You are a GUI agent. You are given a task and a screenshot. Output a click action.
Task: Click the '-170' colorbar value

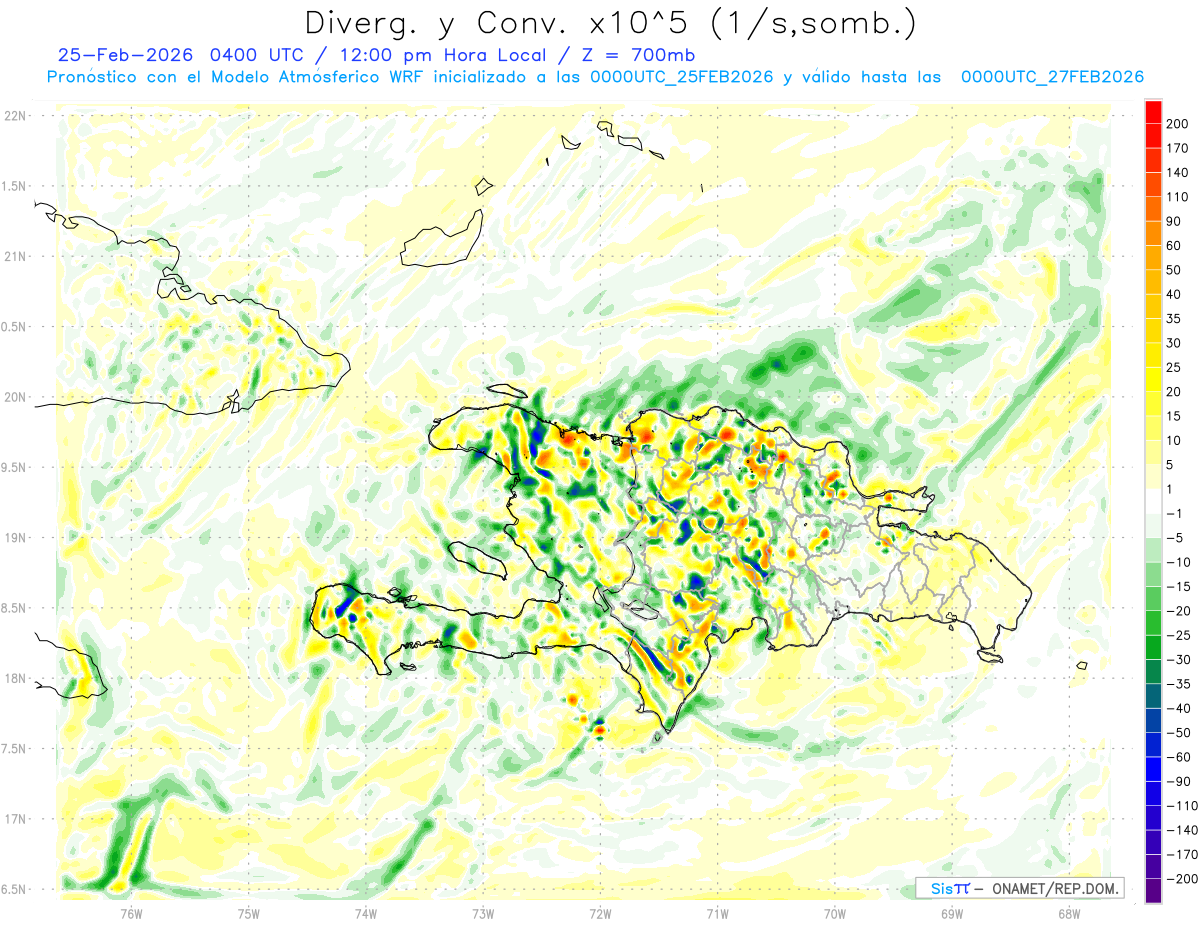pos(1182,854)
